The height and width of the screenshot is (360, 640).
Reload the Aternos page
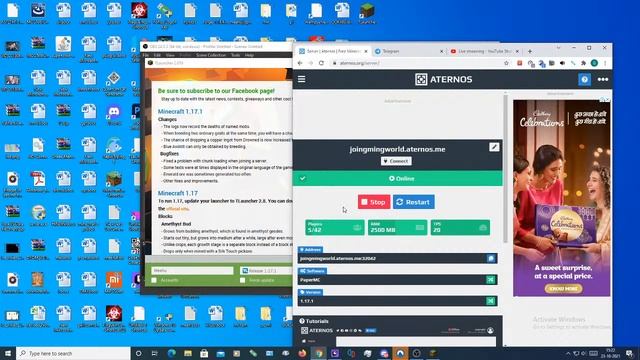click(x=321, y=63)
